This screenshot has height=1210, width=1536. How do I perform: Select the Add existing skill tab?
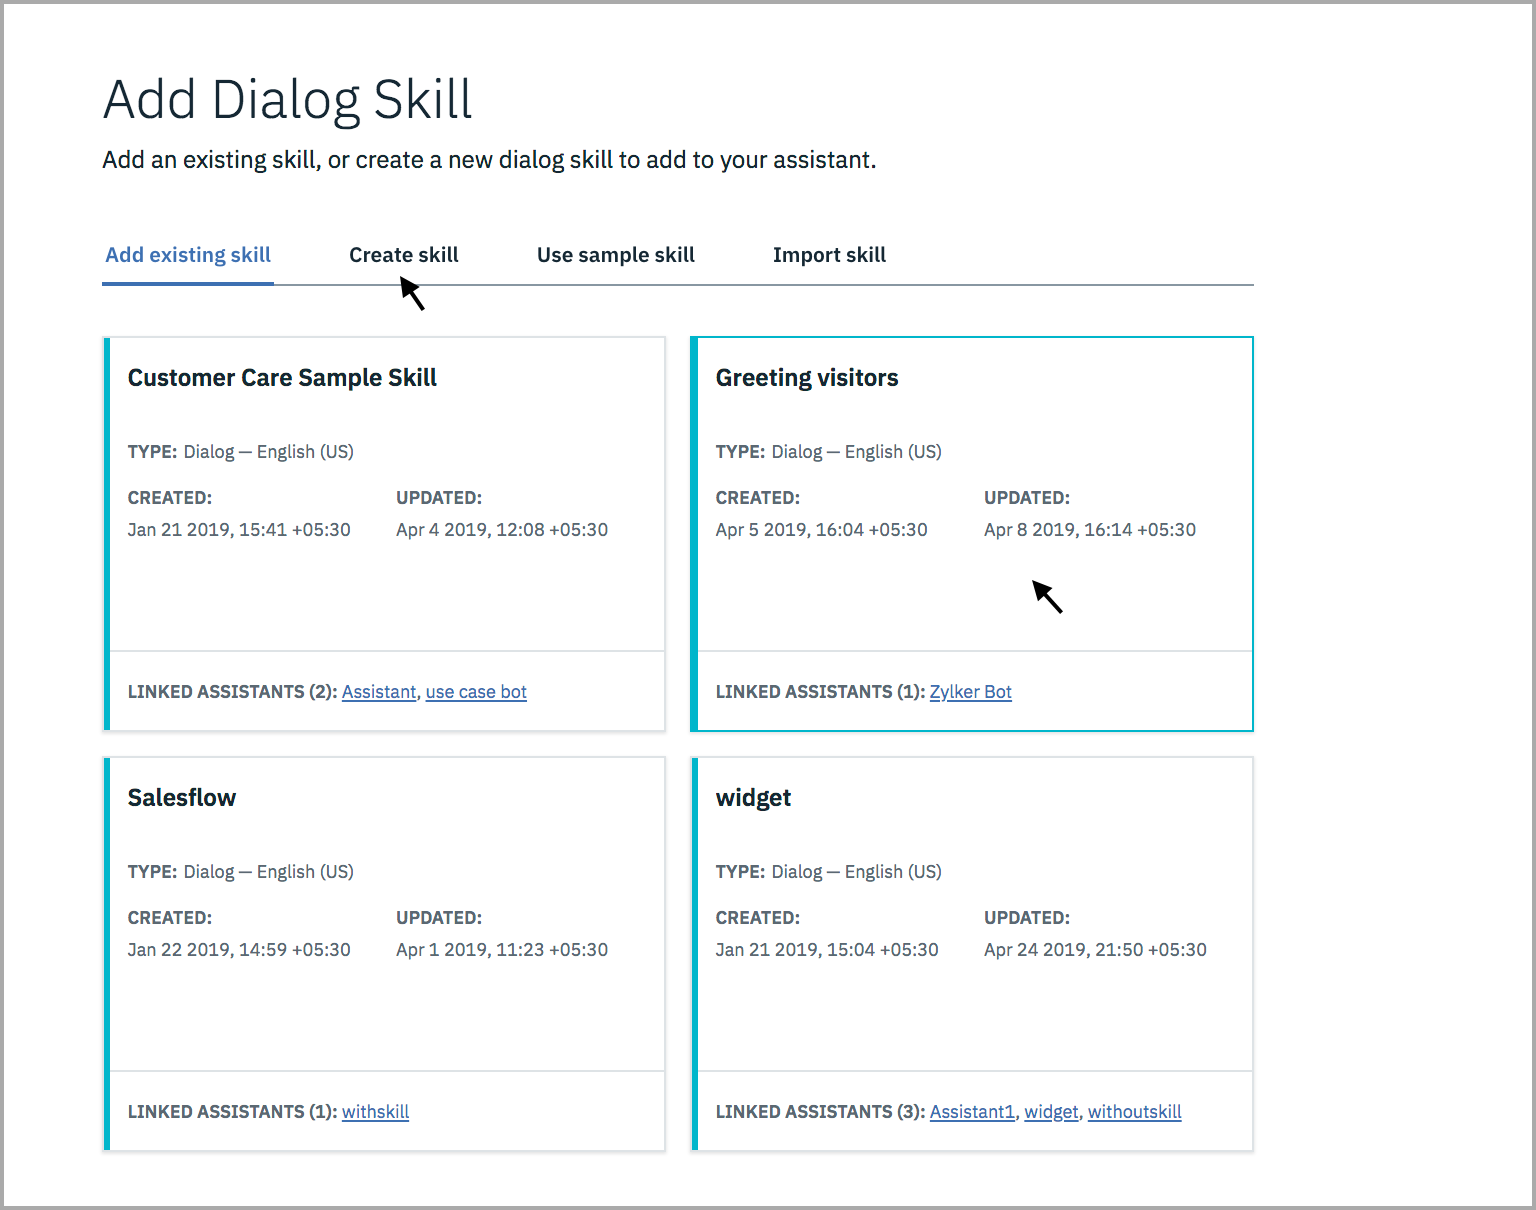pos(187,254)
